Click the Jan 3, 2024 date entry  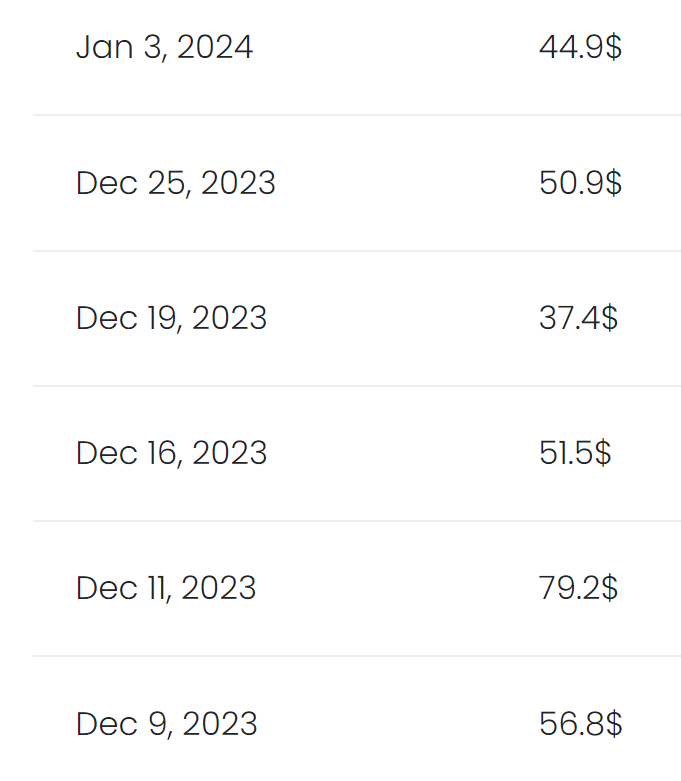point(164,47)
